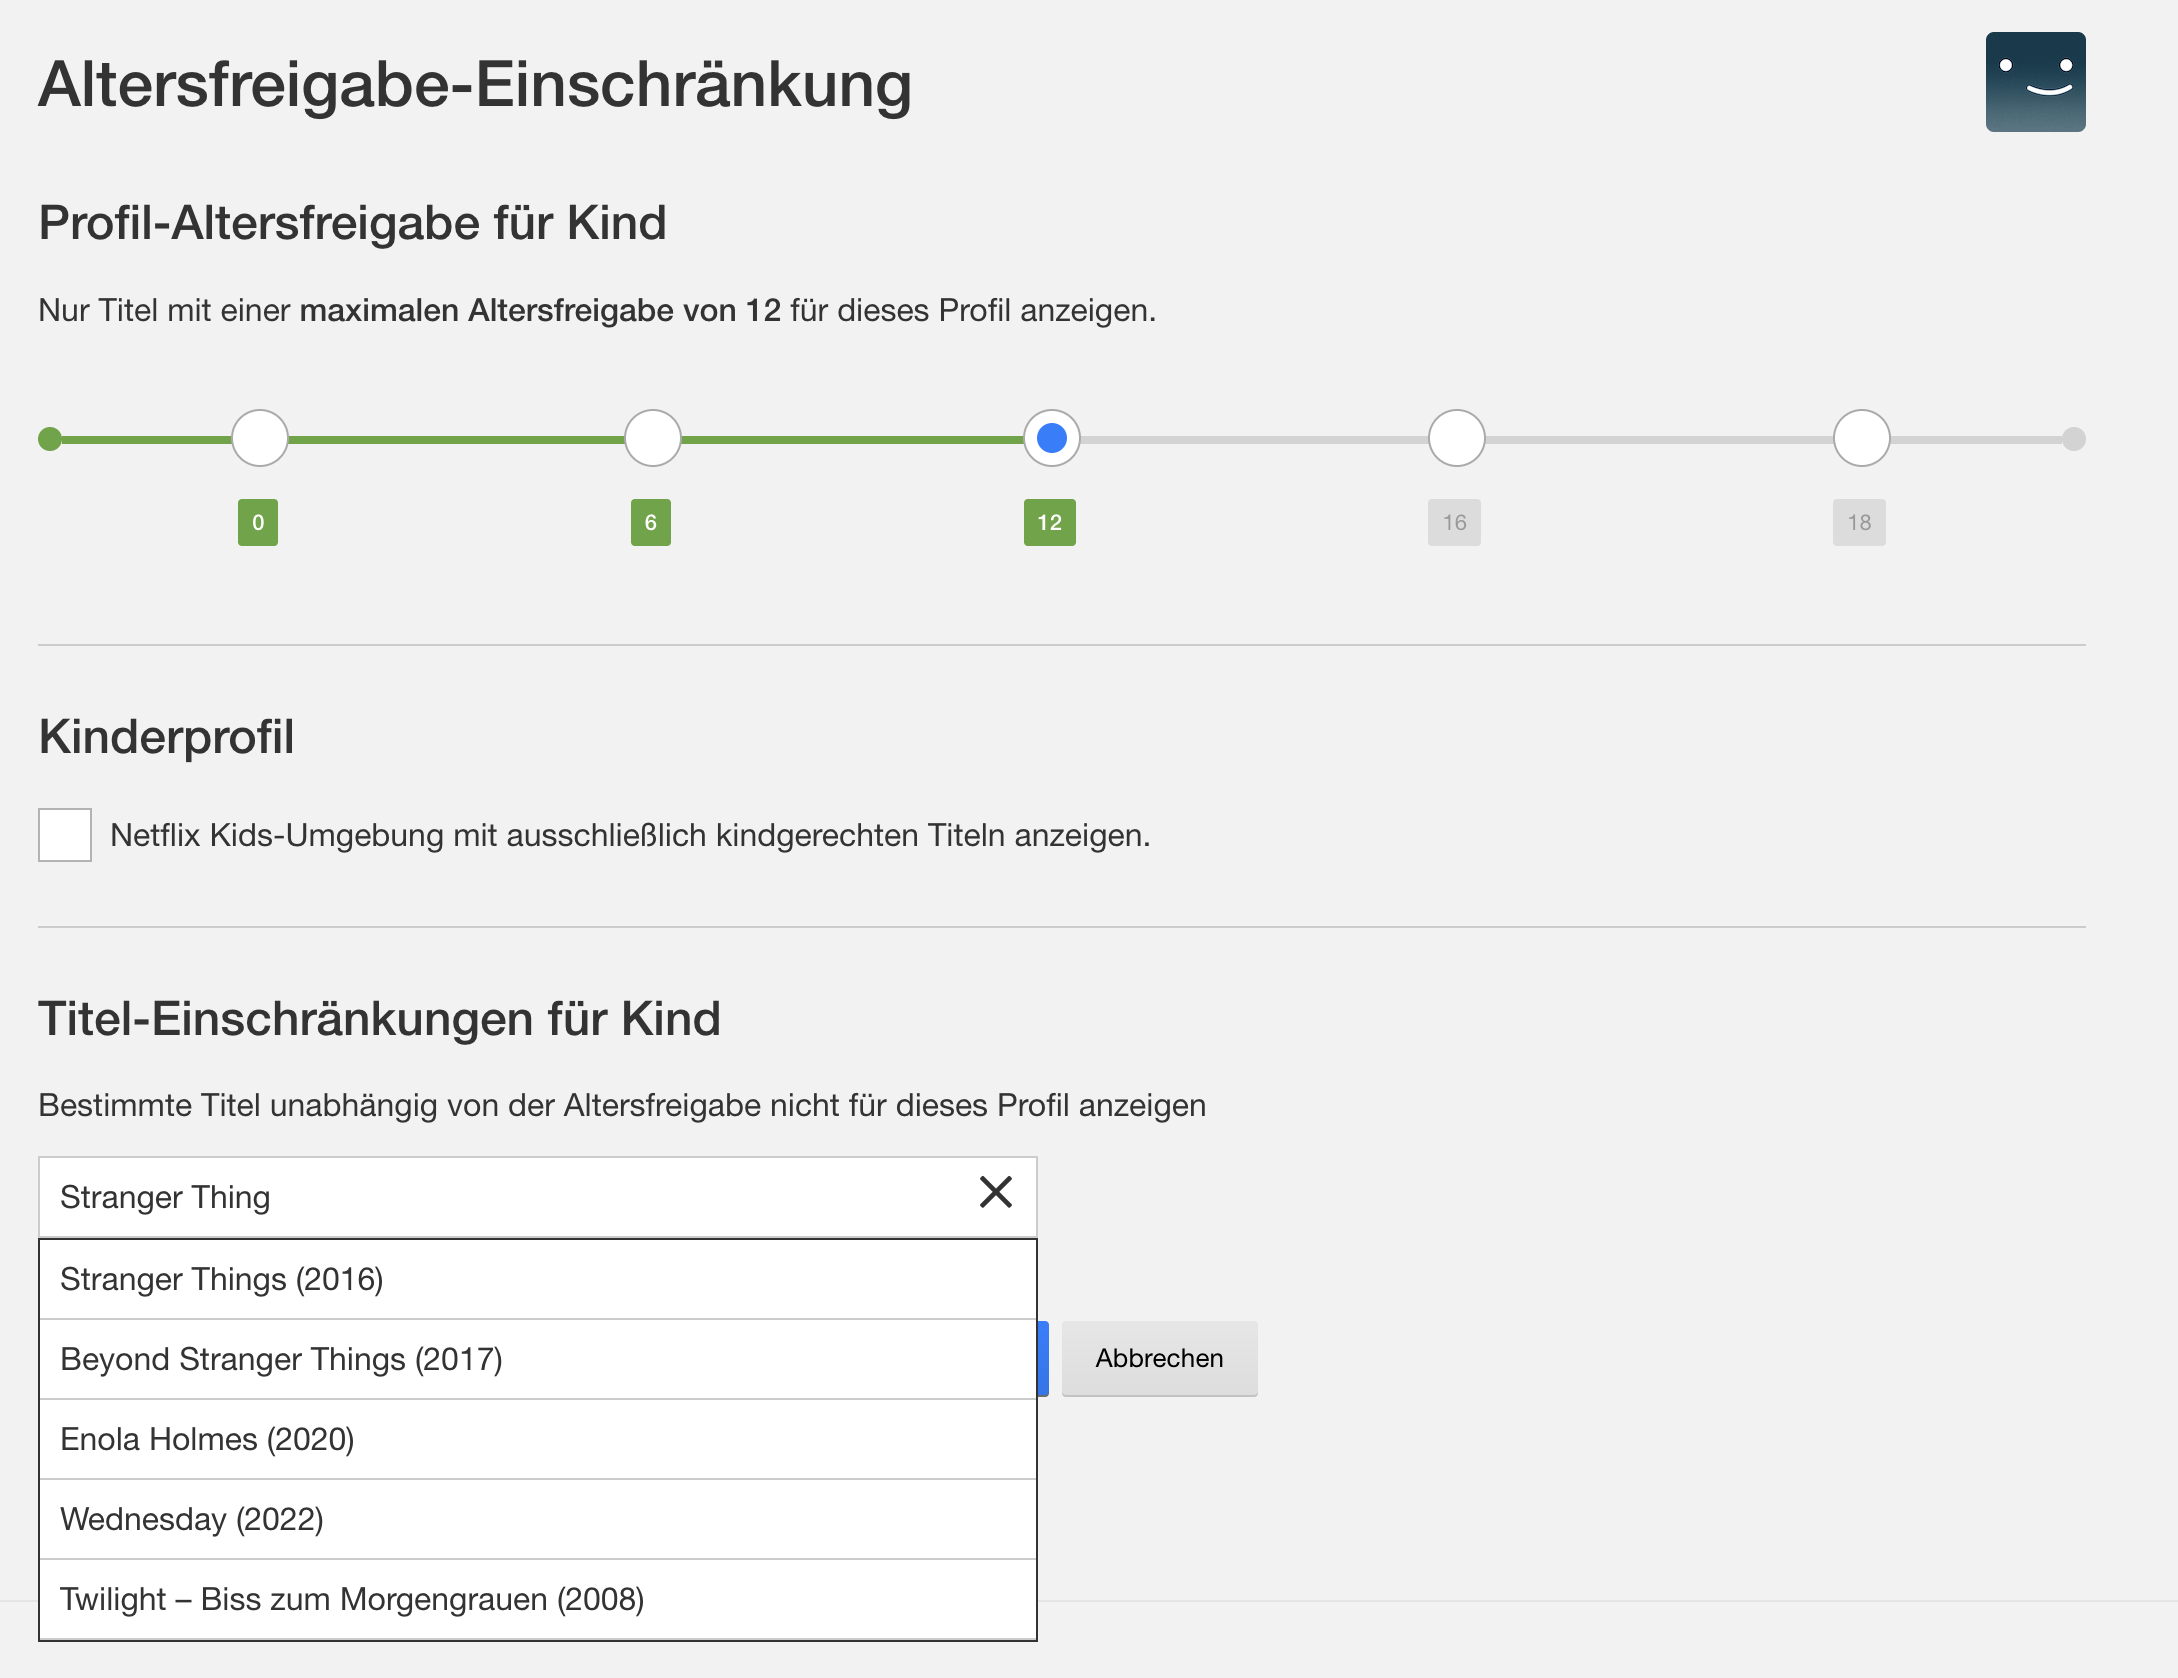Click the Abbrechen button
This screenshot has height=1678, width=2178.
1160,1358
